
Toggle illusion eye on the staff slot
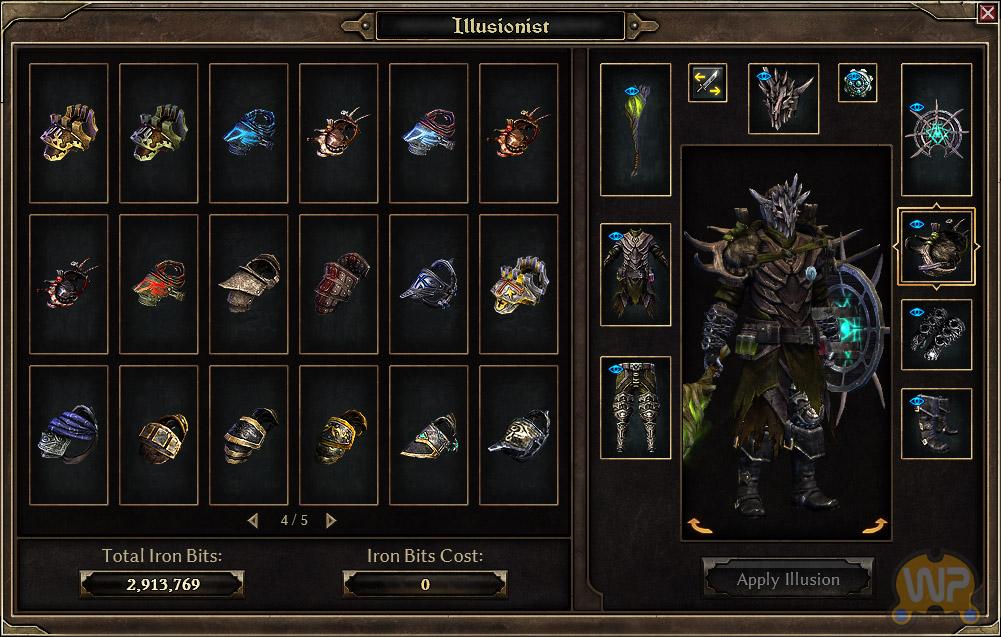click(632, 91)
